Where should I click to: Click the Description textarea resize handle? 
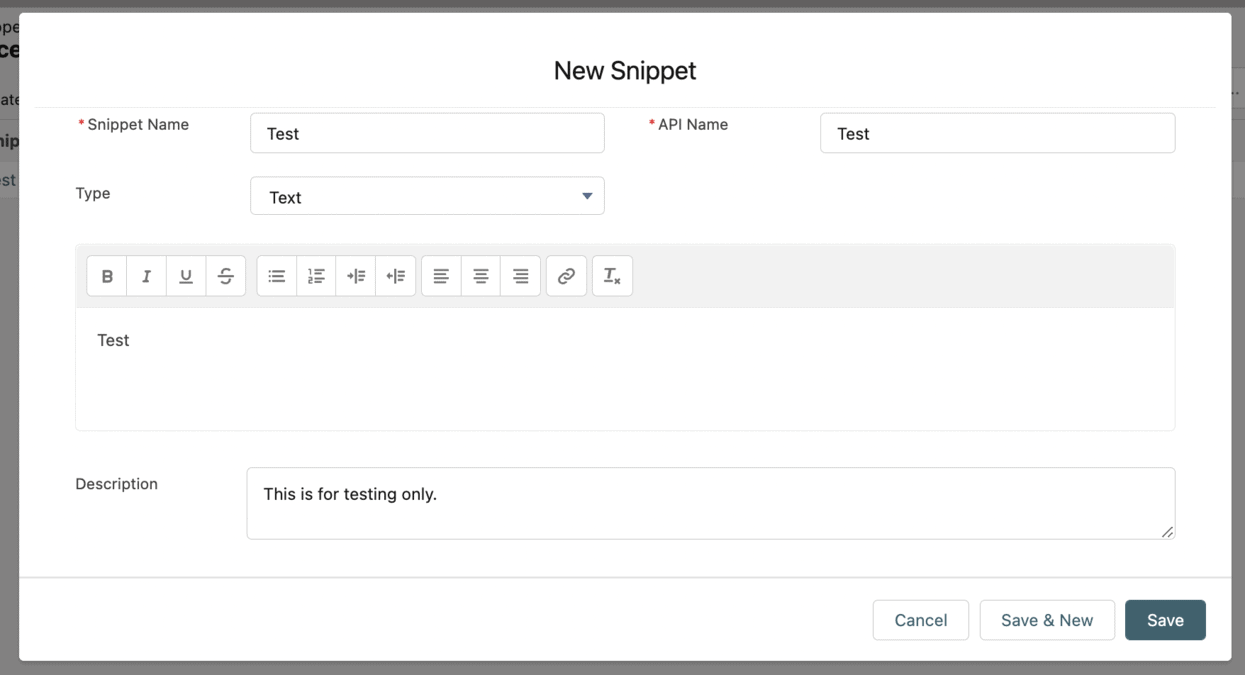pyautogui.click(x=1167, y=531)
